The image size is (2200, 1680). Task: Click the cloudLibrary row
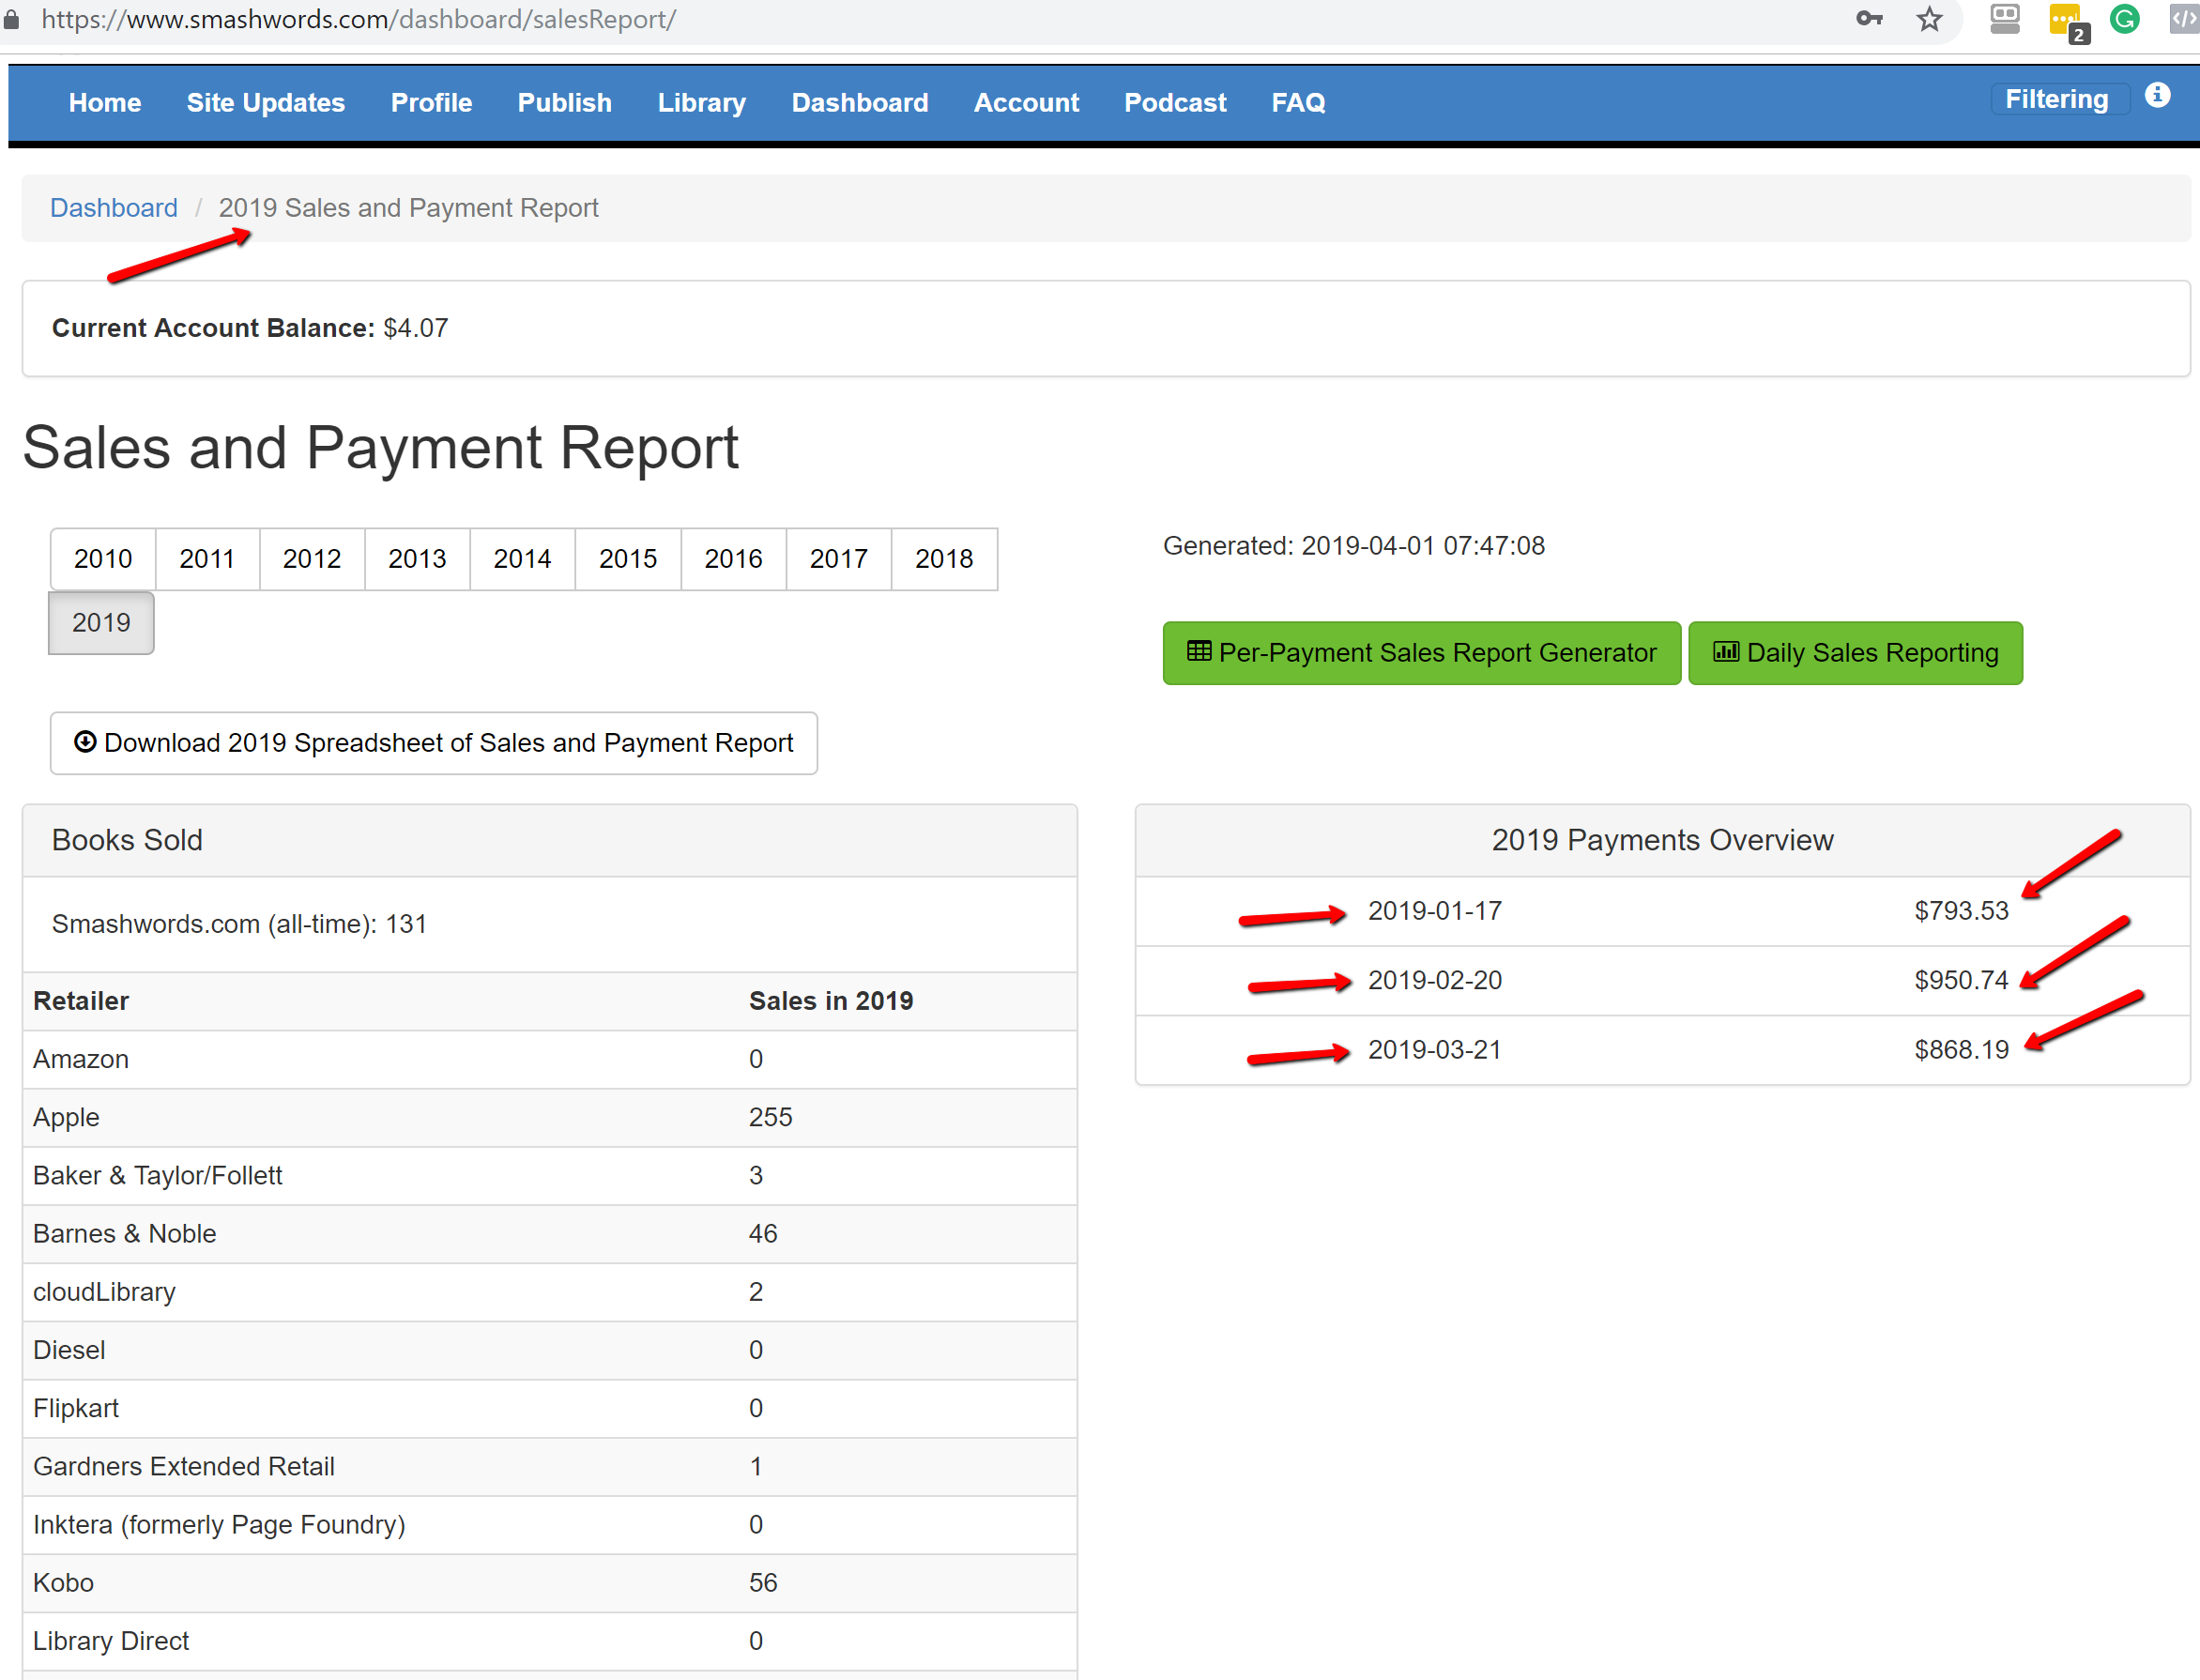click(550, 1292)
